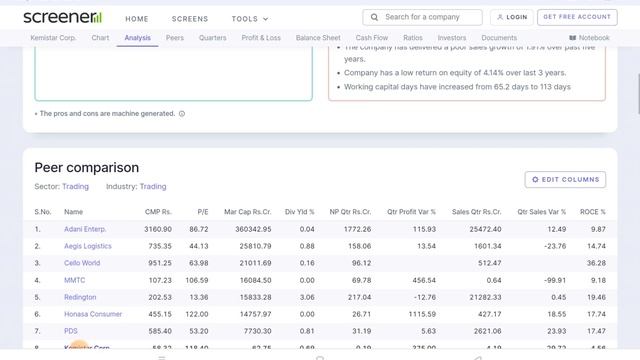Open the Notebook link
Image resolution: width=640 pixels, height=360 pixels.
pyautogui.click(x=589, y=38)
